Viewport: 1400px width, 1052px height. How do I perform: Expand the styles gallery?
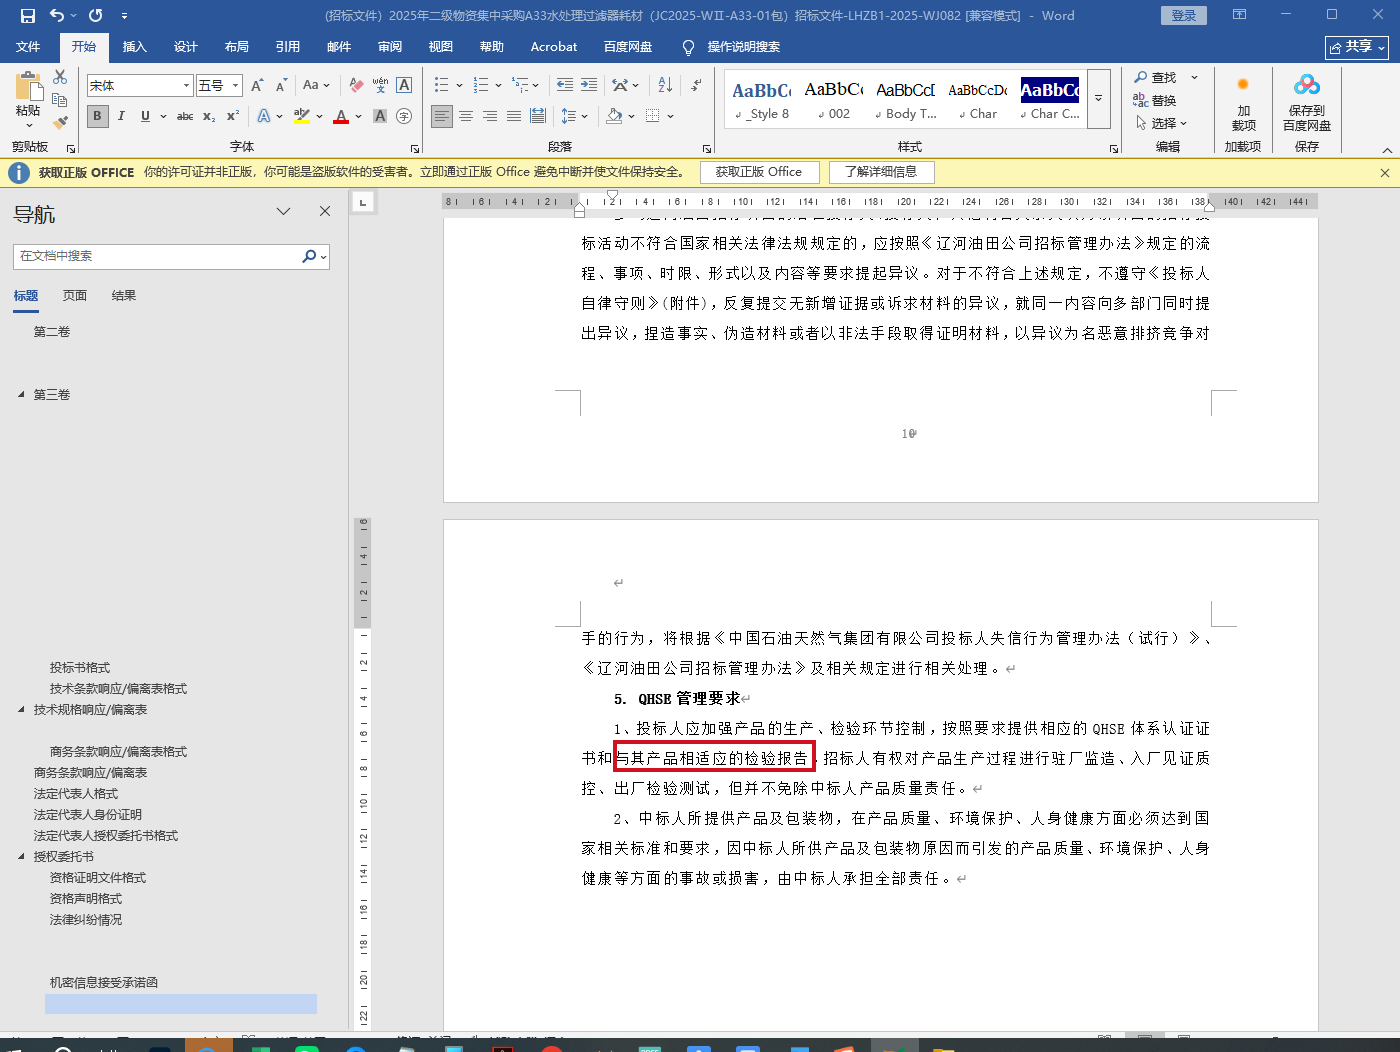pyautogui.click(x=1098, y=98)
